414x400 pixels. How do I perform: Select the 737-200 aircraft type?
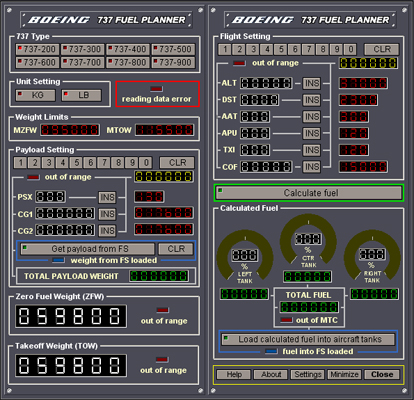click(x=37, y=49)
